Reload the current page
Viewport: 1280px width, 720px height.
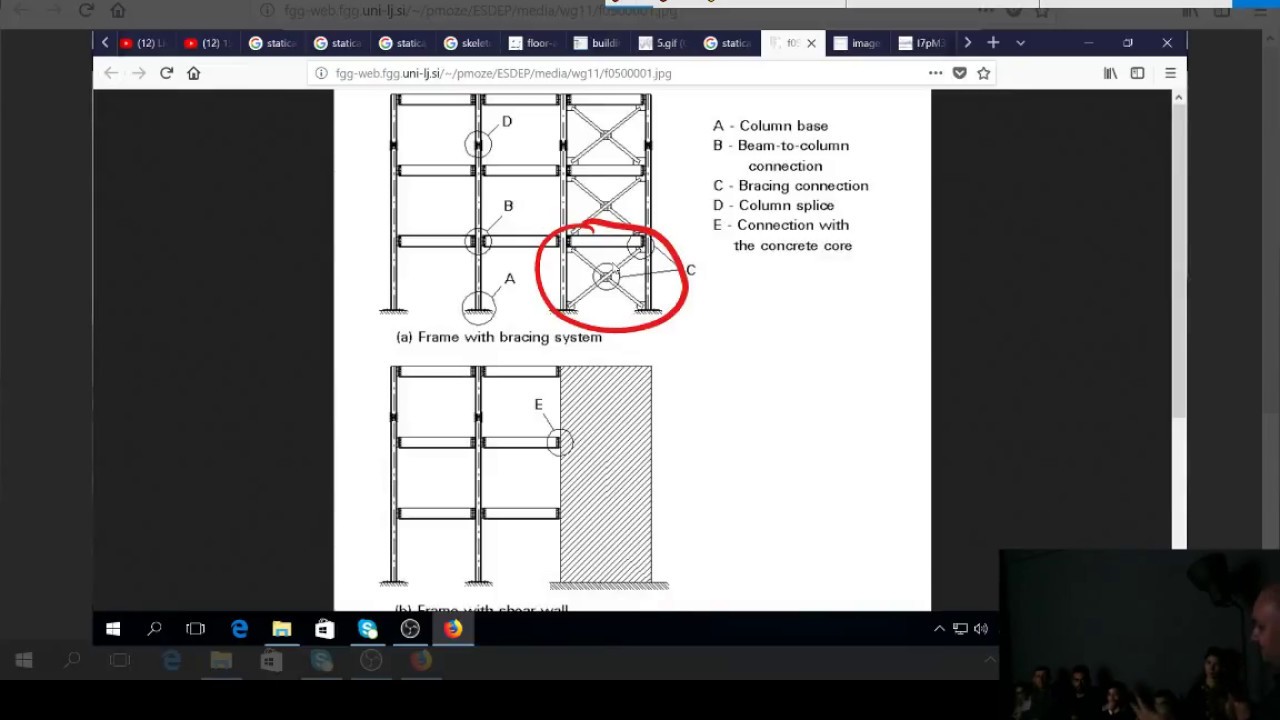point(166,73)
